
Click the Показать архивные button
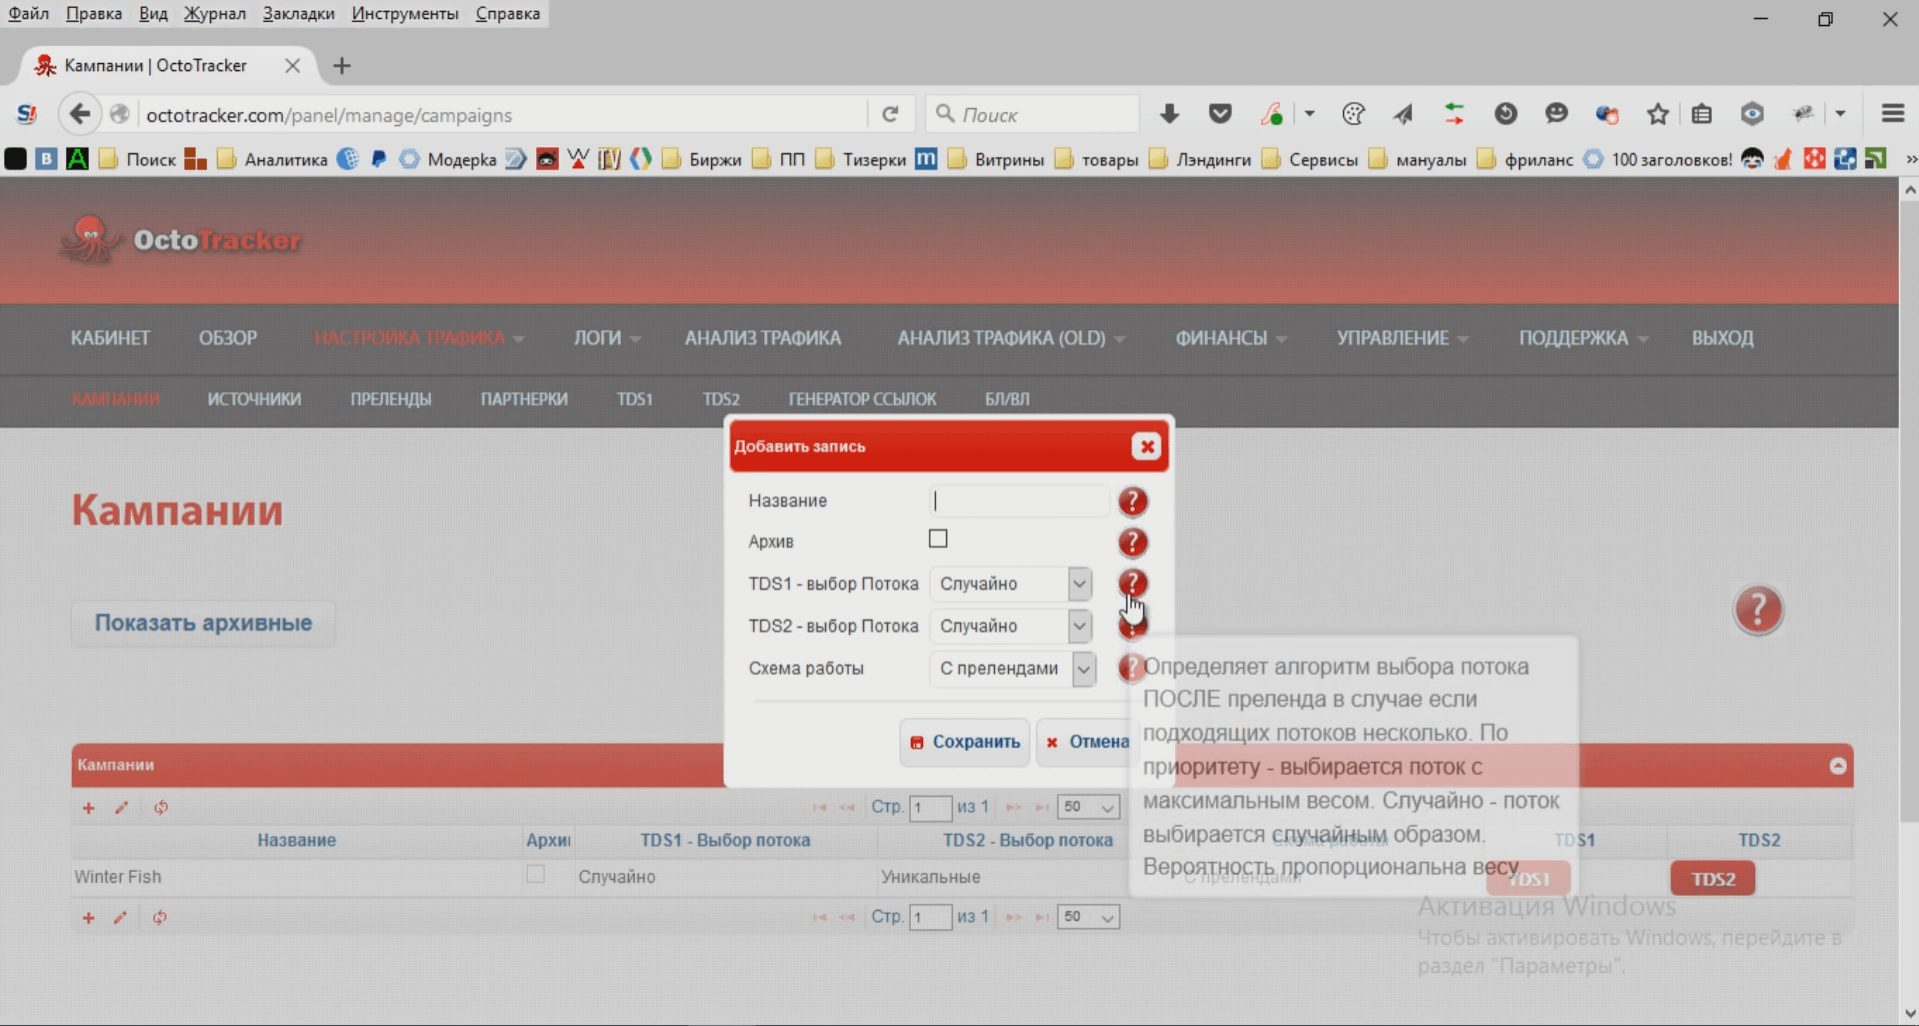click(203, 623)
